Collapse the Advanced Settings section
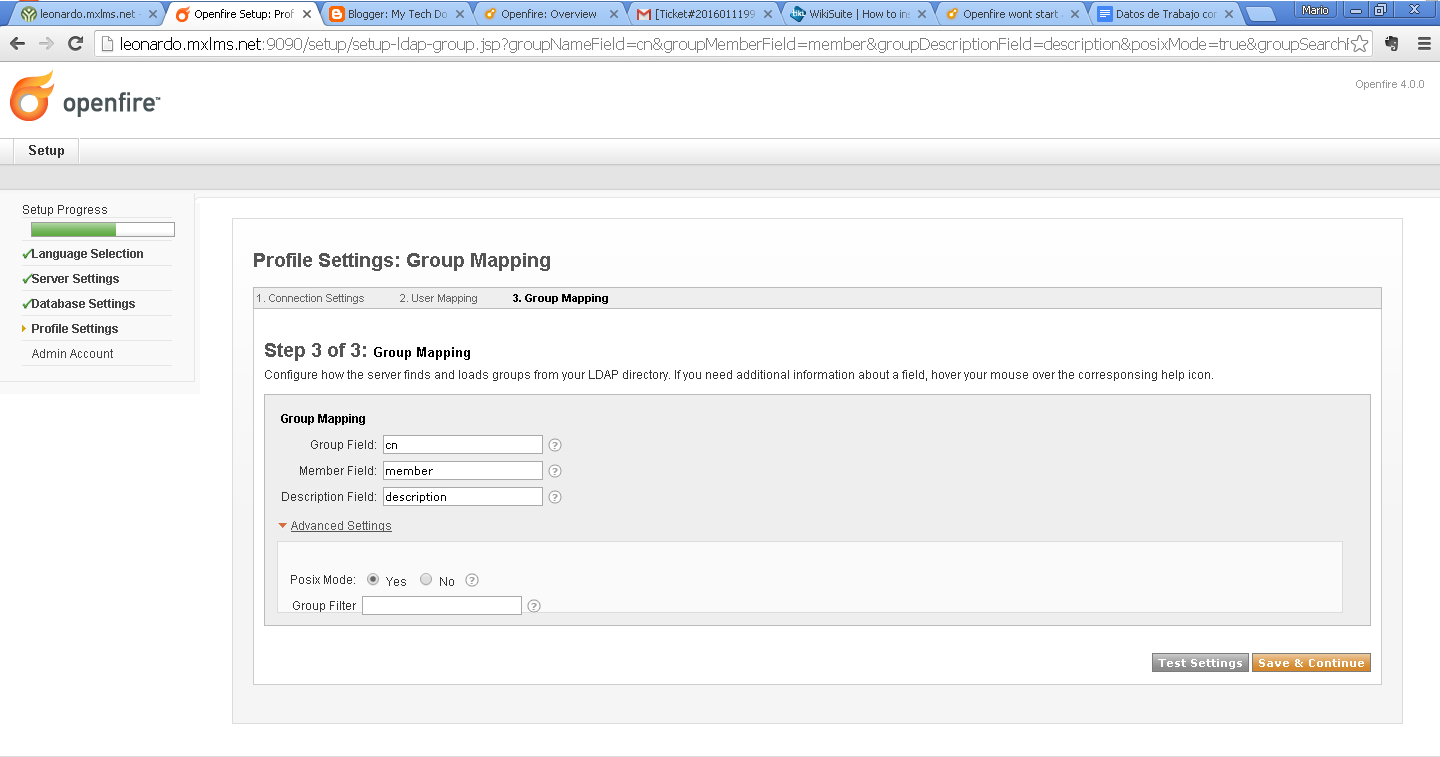The width and height of the screenshot is (1440, 757). [340, 526]
